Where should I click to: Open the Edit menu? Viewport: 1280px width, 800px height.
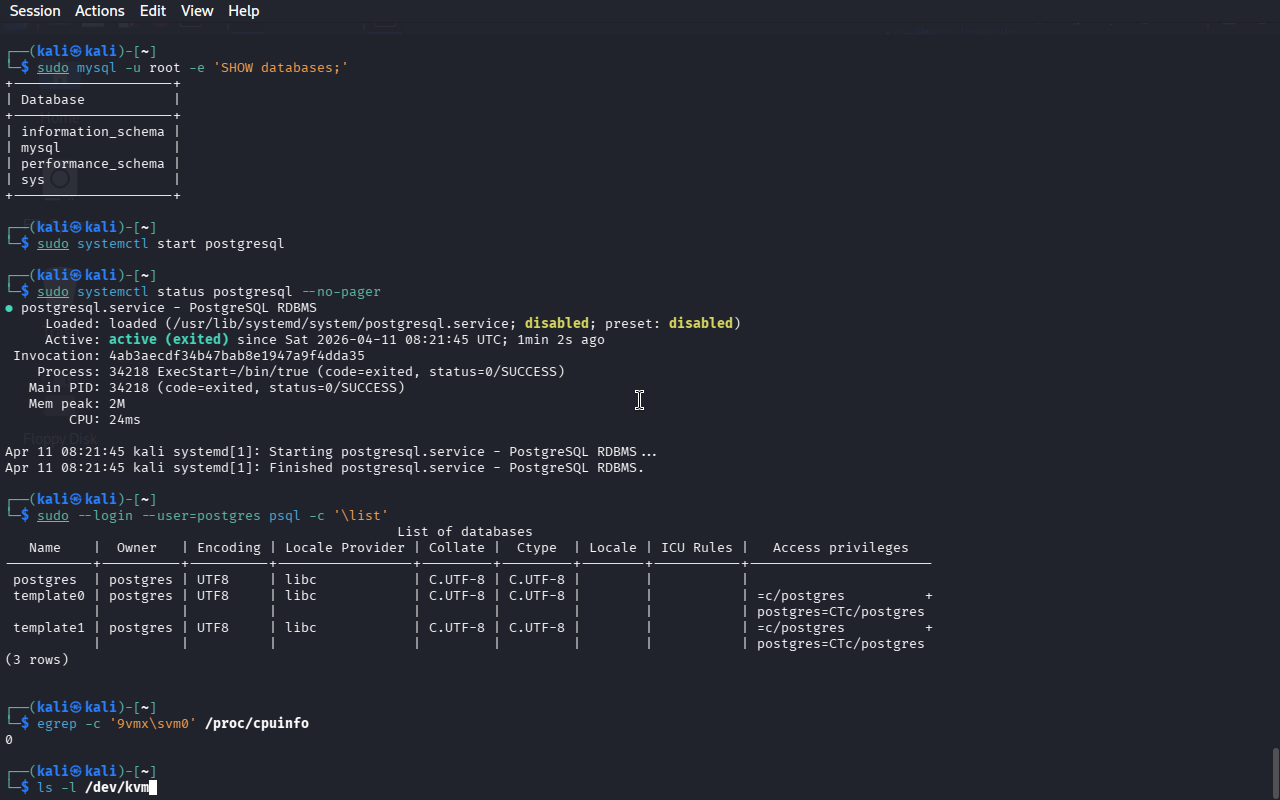tap(153, 11)
